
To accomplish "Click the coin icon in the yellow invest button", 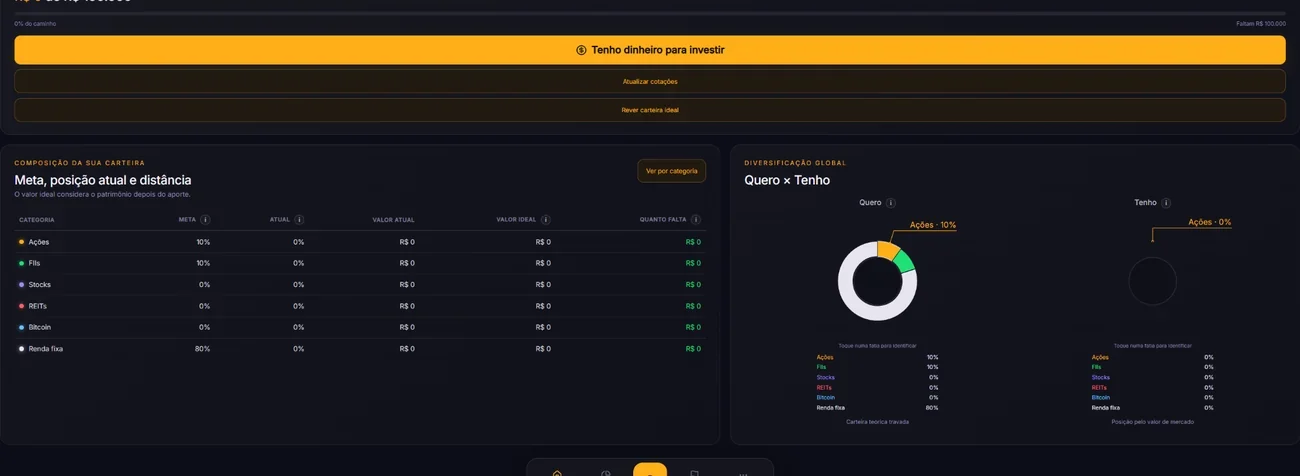I will (x=581, y=50).
